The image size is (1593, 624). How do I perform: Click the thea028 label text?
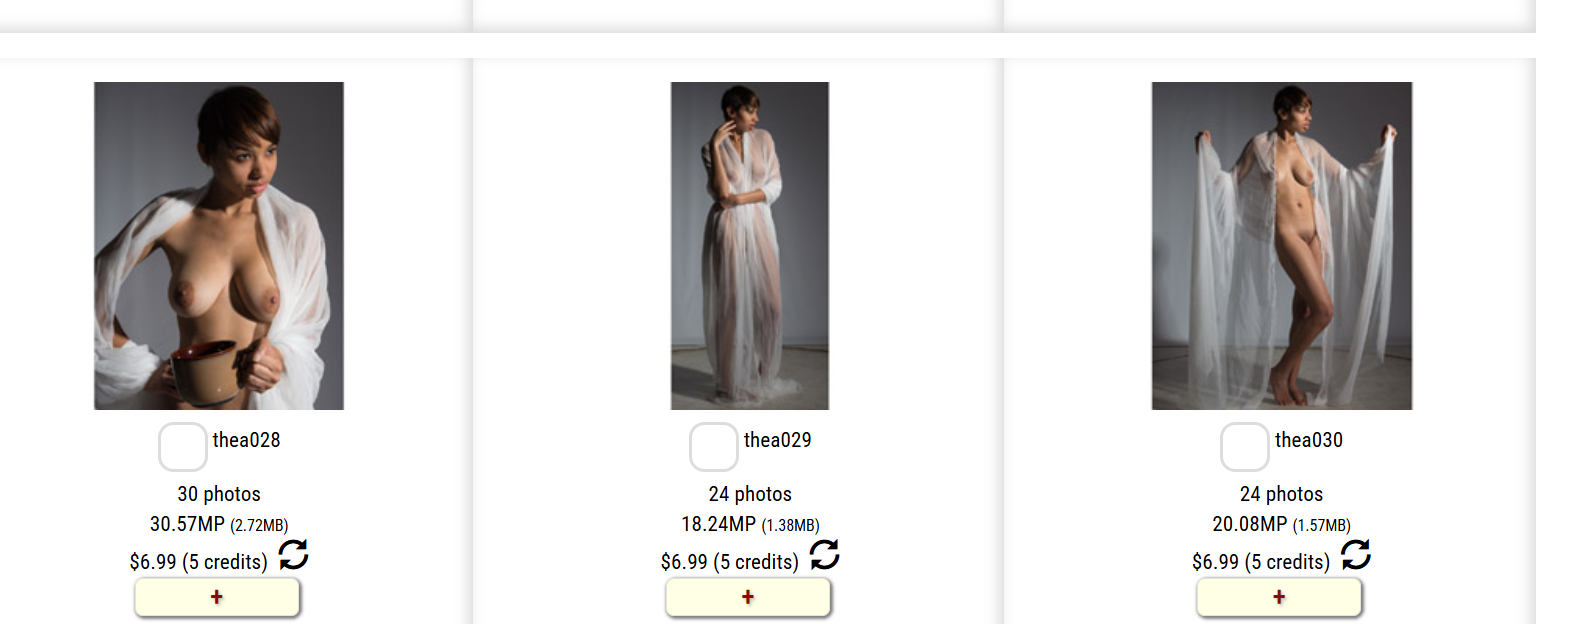click(x=246, y=440)
